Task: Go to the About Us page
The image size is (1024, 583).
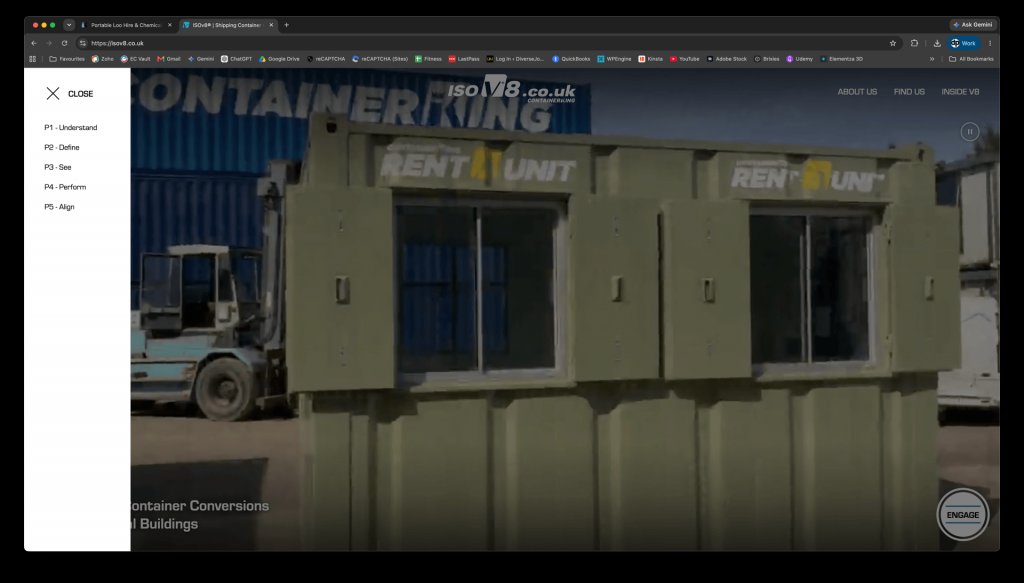Action: pos(857,92)
